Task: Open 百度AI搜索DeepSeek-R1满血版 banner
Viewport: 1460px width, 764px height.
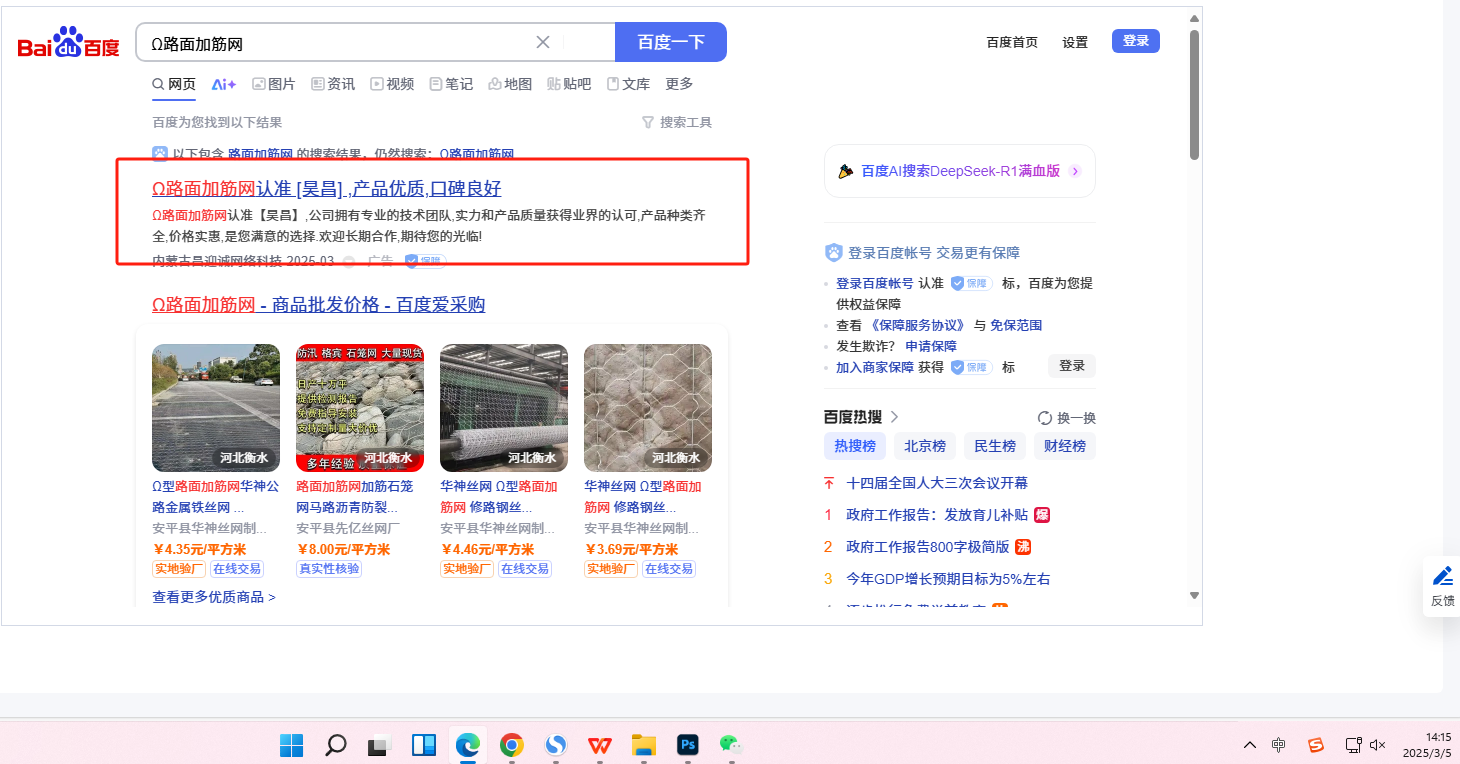Action: pyautogui.click(x=960, y=171)
